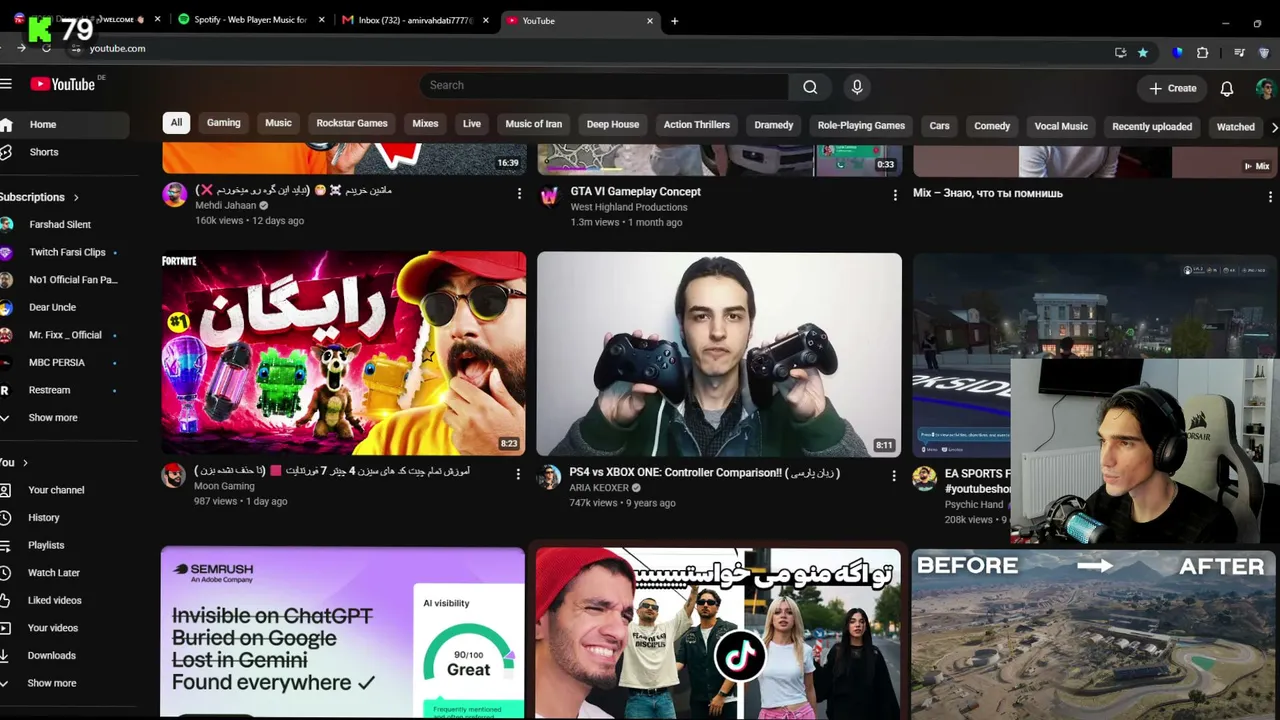Open Psychic Hand channel avatar
1280x720 pixels.
[924, 477]
